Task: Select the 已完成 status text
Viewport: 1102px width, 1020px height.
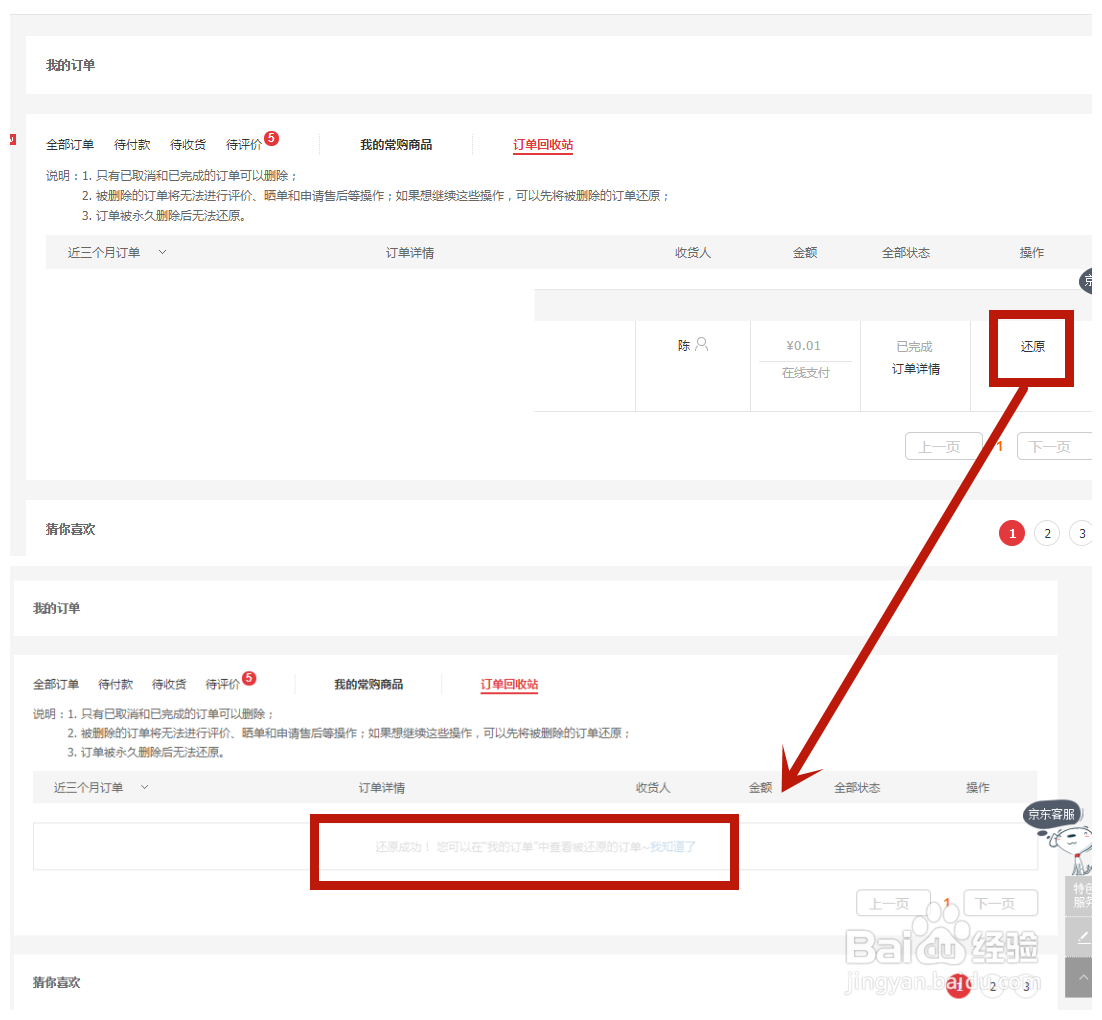Action: pyautogui.click(x=914, y=347)
